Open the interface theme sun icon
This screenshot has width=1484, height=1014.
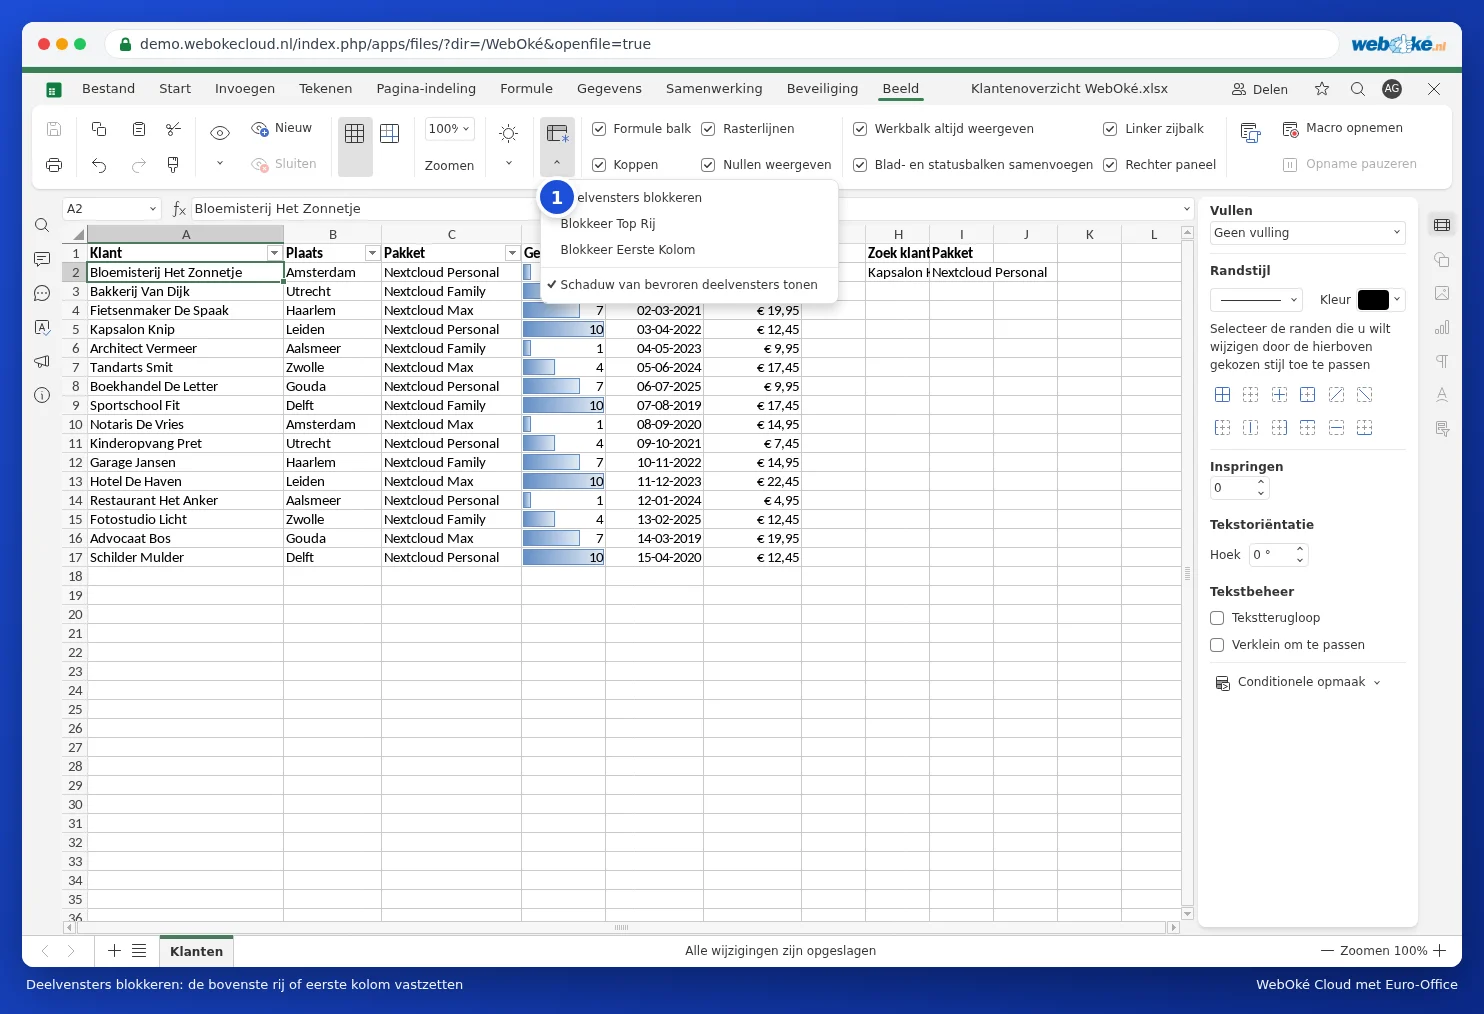508,133
